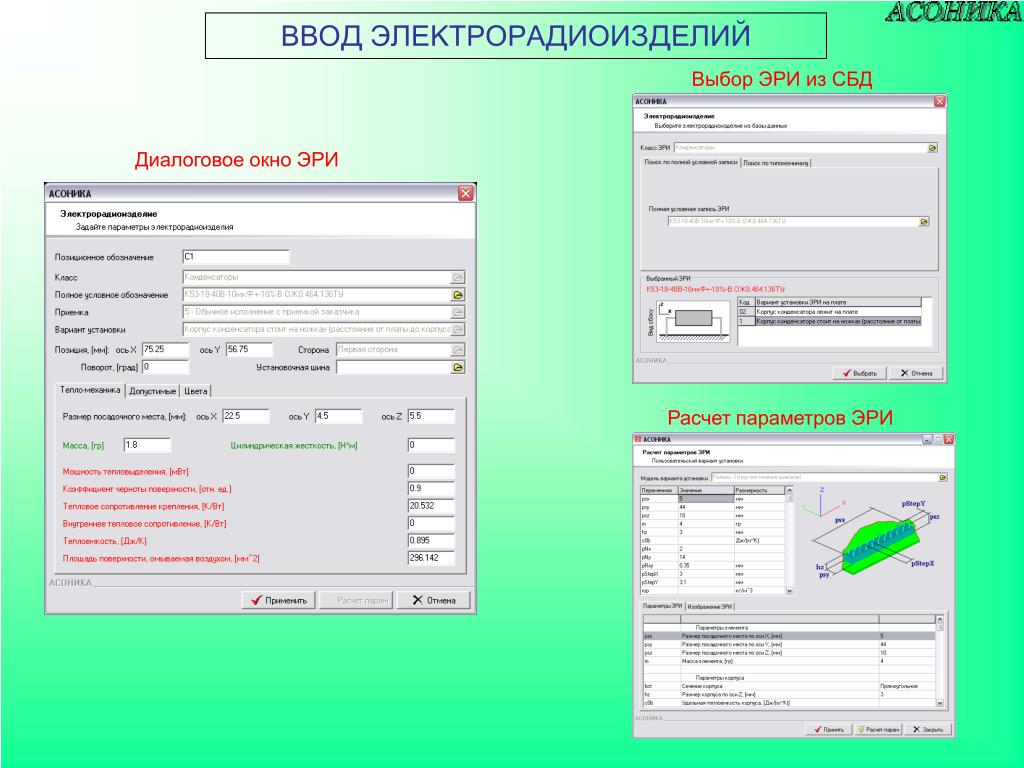Viewport: 1024px width, 768px height.
Task: Click the Позиция ось Y field 56.75
Action: (x=249, y=349)
